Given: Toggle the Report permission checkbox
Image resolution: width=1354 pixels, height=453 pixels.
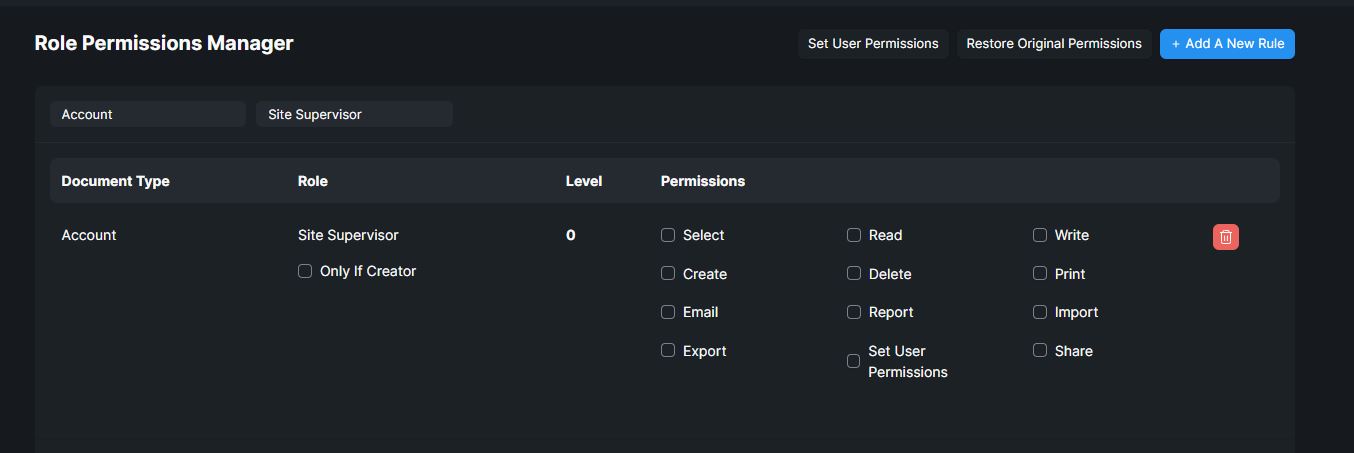Looking at the screenshot, I should pos(854,312).
